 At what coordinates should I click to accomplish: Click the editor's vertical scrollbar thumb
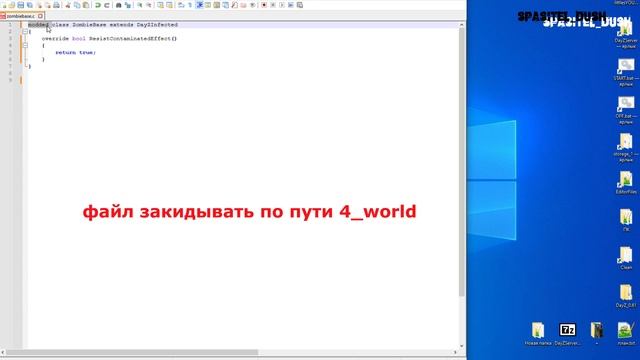pos(462,161)
